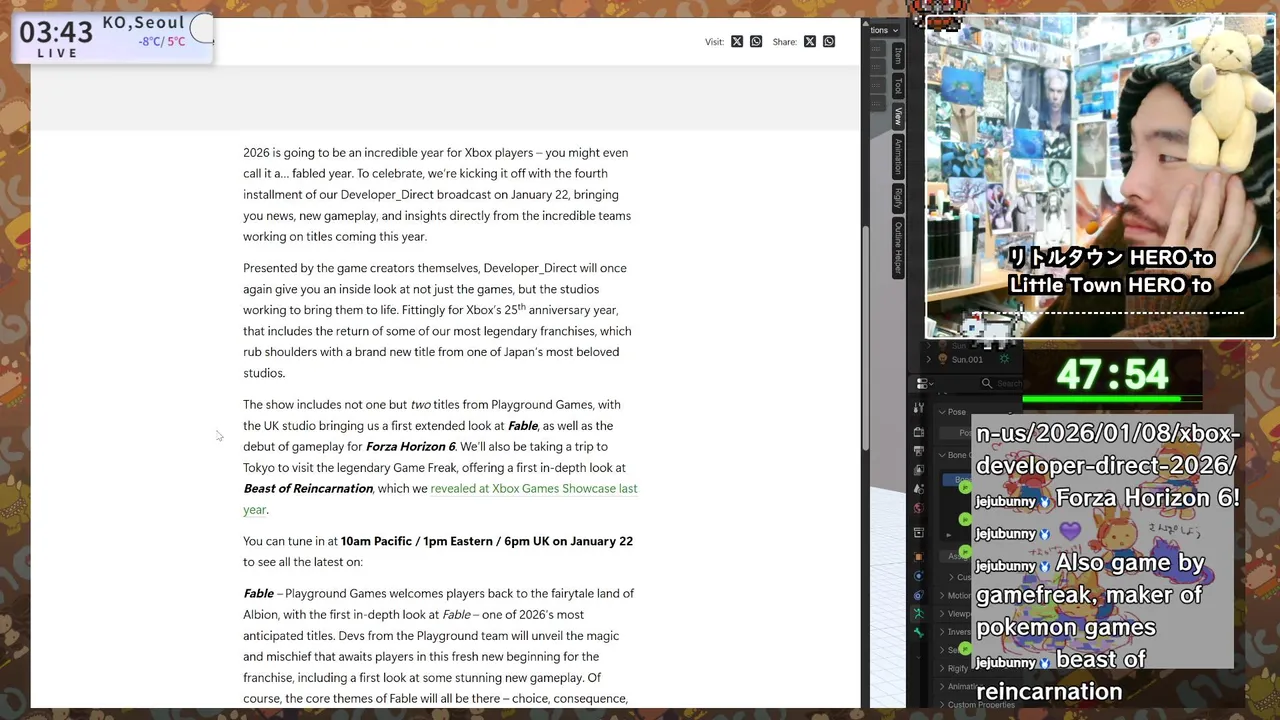1280x720 pixels.
Task: Open the properties editor type dropdown
Action: tap(924, 384)
